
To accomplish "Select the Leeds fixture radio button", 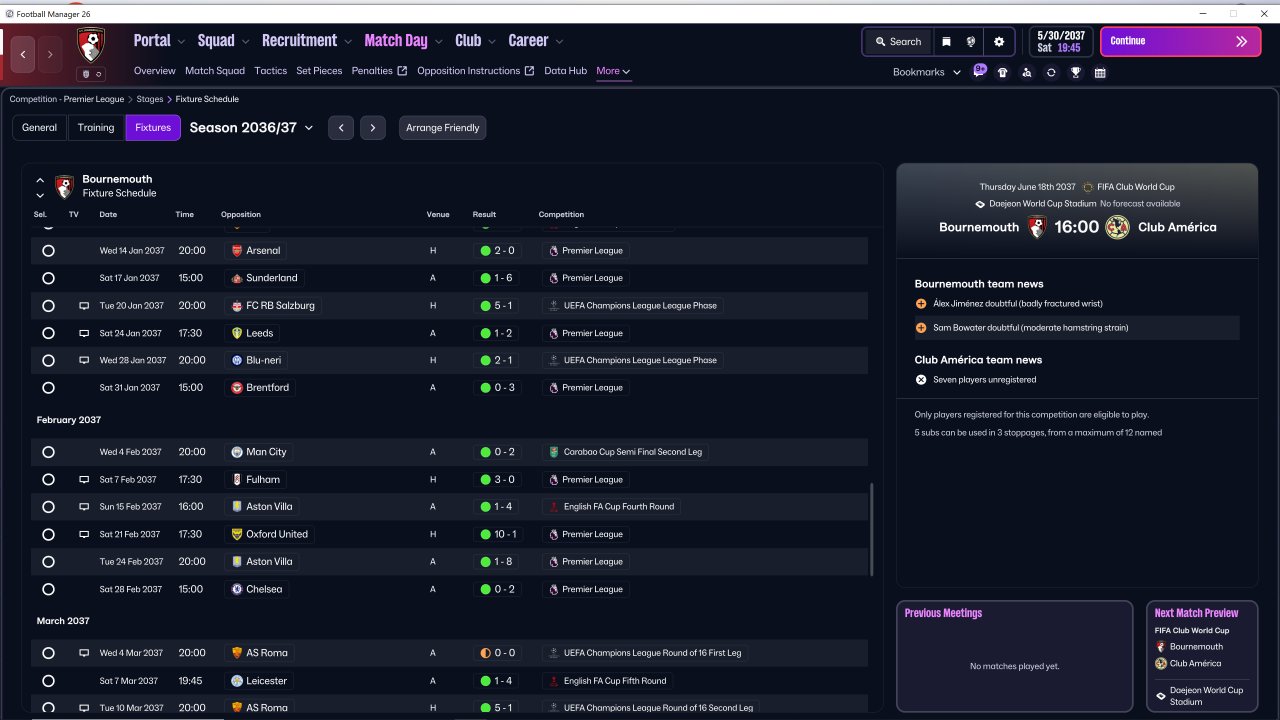I will [48, 333].
